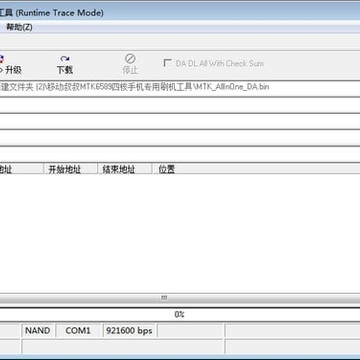This screenshot has height=360, width=360.
Task: Click the 结束地址 column header
Action: coord(125,169)
